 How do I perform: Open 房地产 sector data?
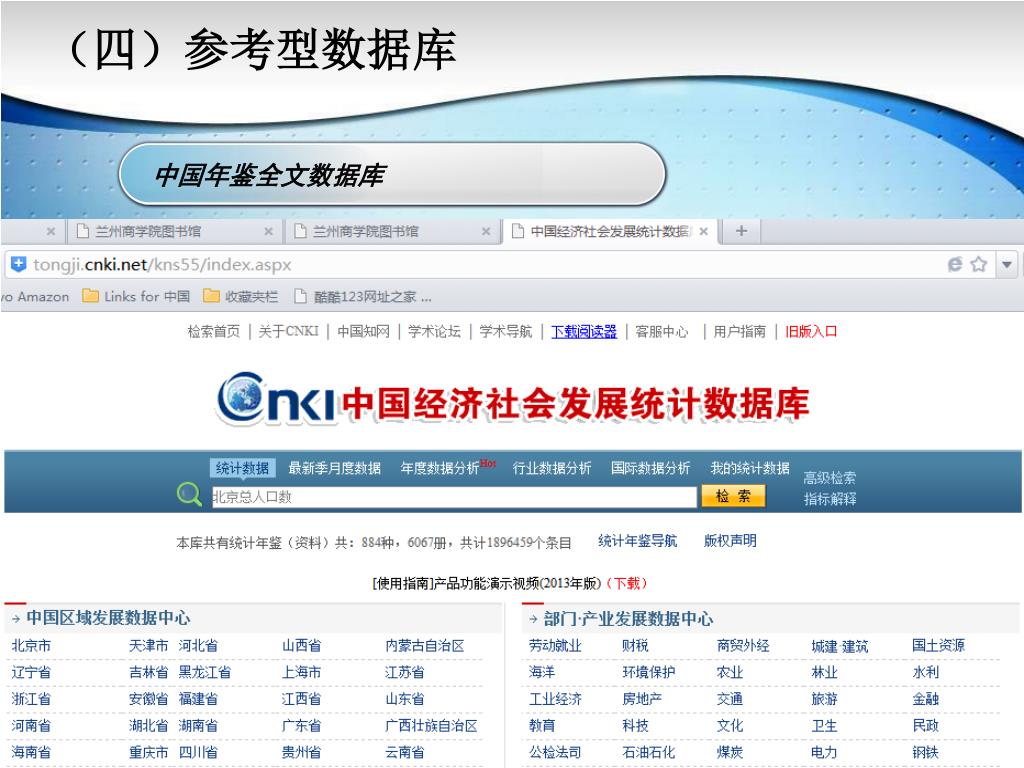point(642,699)
